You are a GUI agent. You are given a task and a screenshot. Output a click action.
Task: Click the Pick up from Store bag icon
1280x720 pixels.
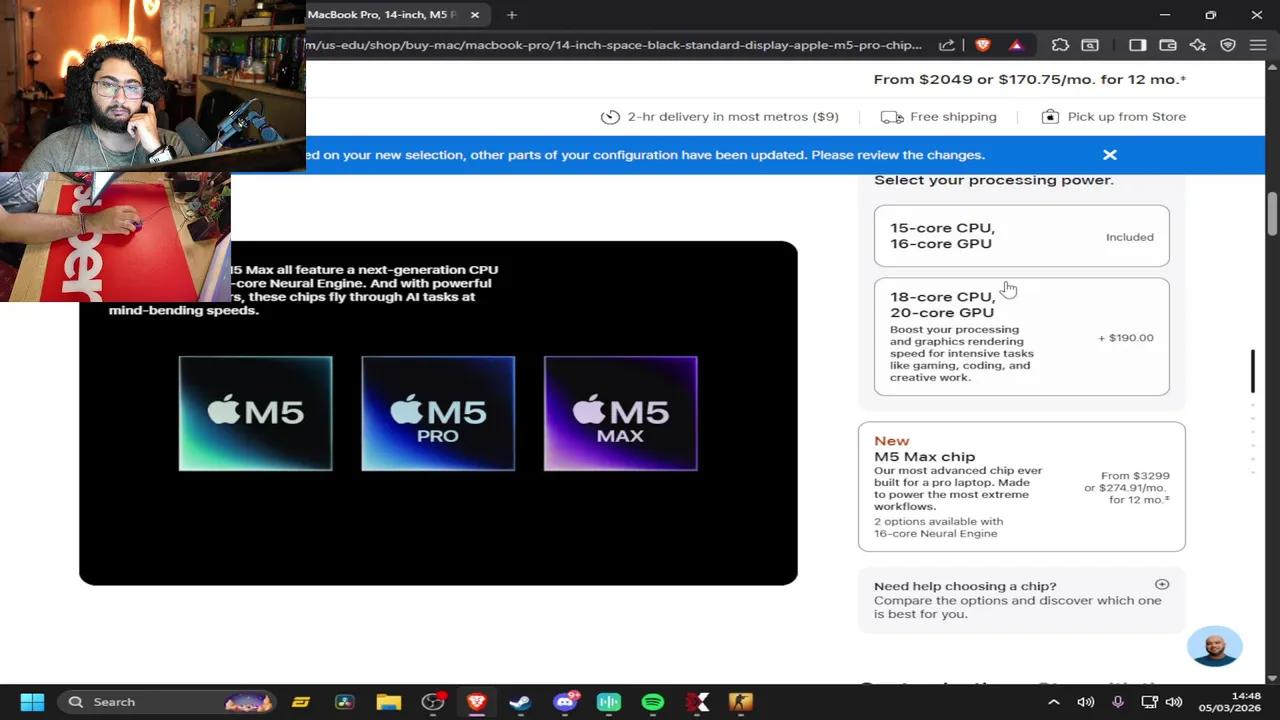click(1050, 117)
